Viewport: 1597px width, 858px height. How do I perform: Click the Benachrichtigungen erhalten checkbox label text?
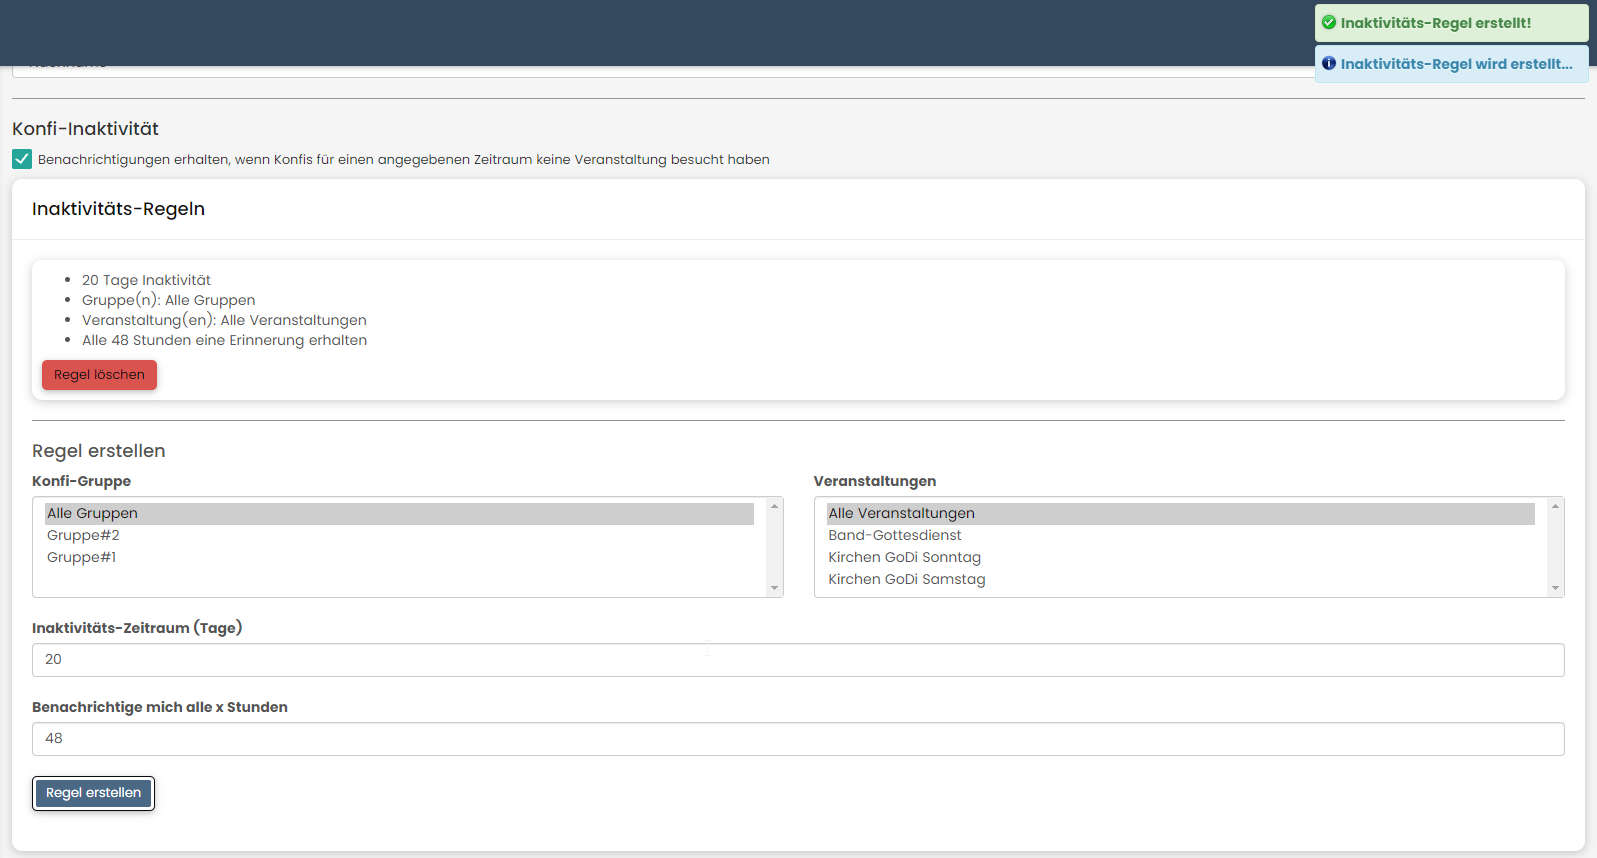point(404,160)
